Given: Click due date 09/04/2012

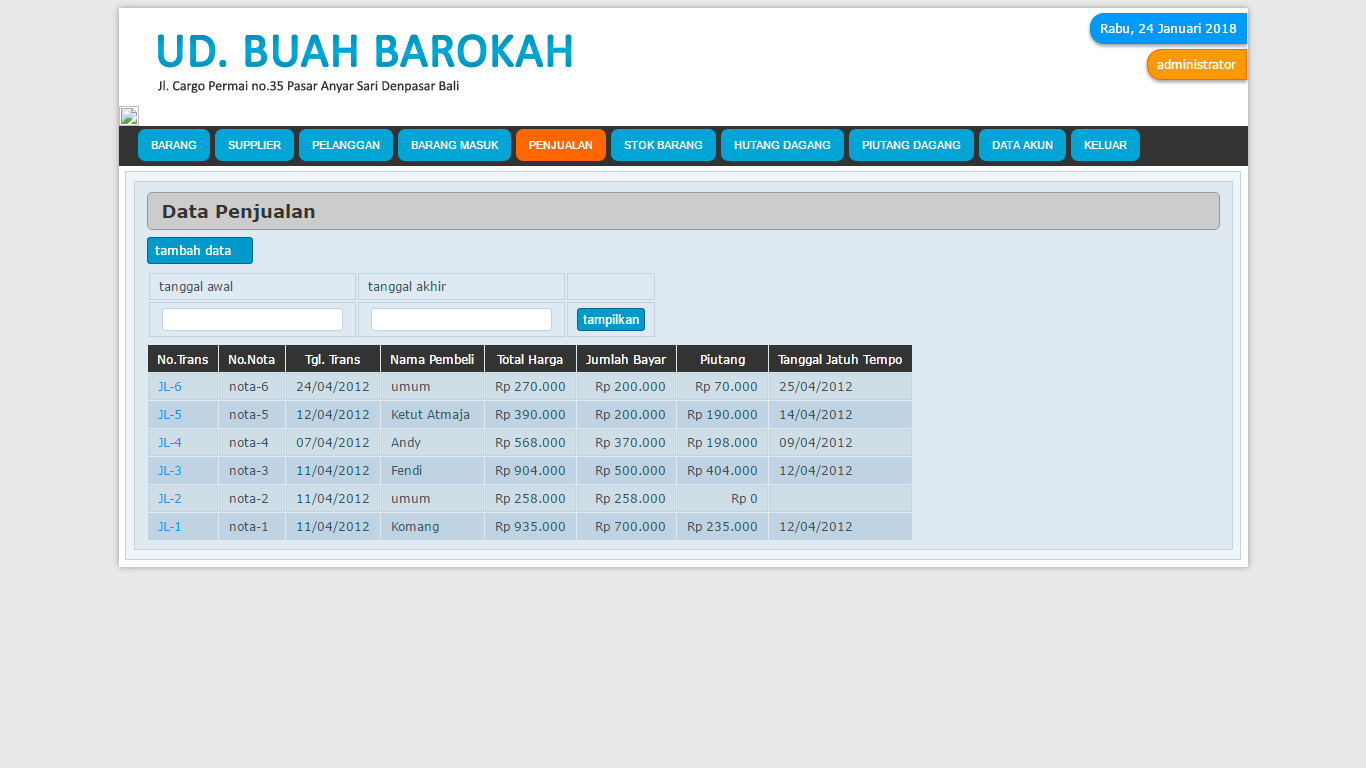Looking at the screenshot, I should tap(816, 443).
